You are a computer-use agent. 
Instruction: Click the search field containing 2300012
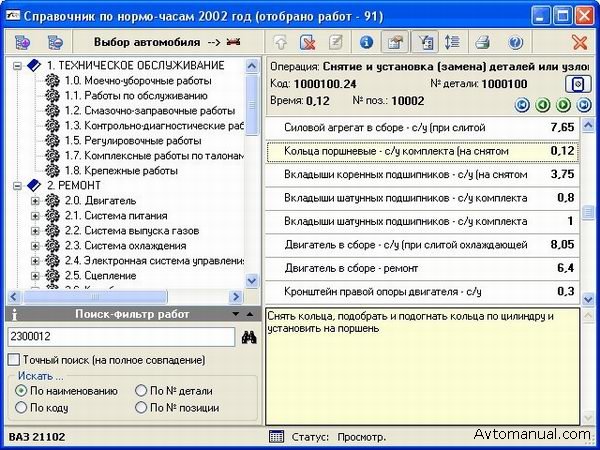(121, 337)
